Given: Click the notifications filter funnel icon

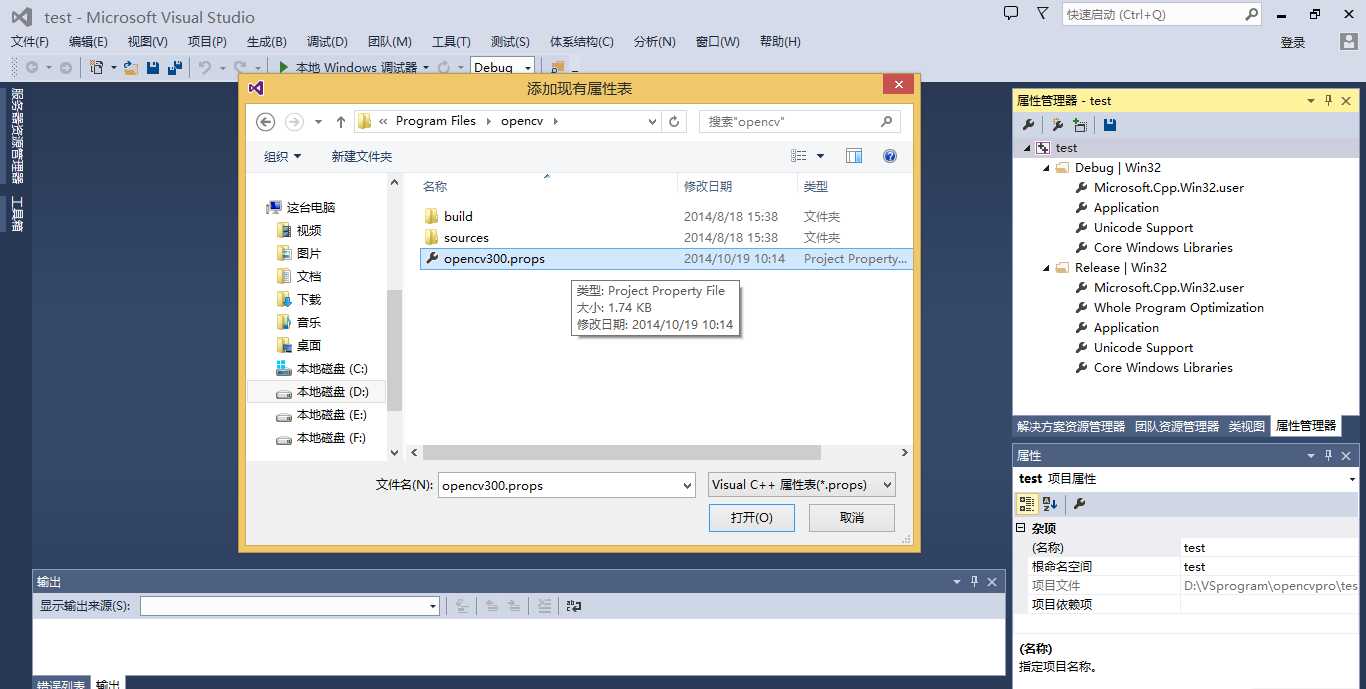Looking at the screenshot, I should pos(1043,14).
